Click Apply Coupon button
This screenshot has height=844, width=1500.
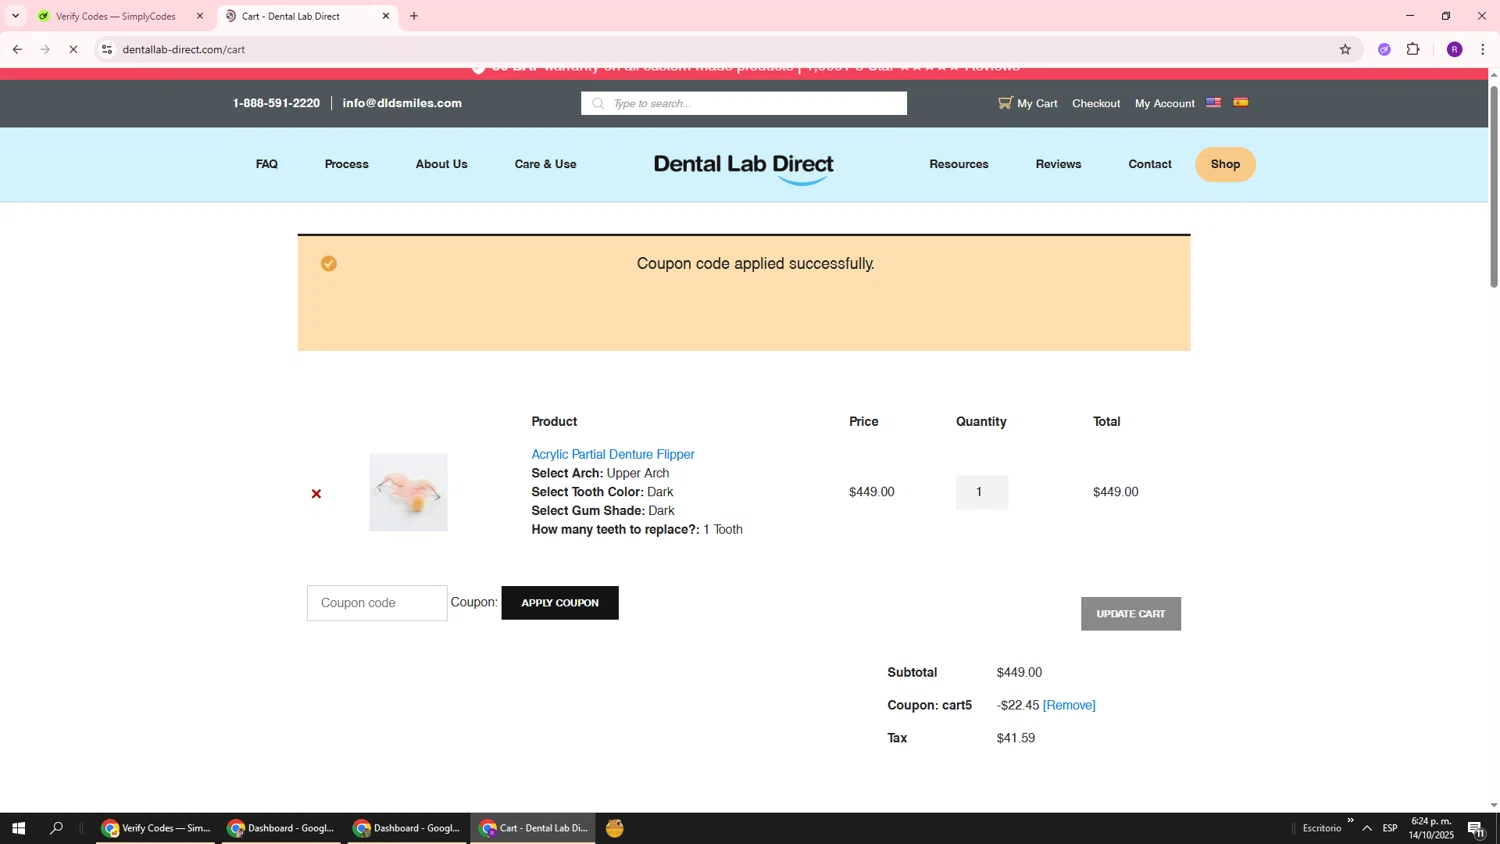560,603
